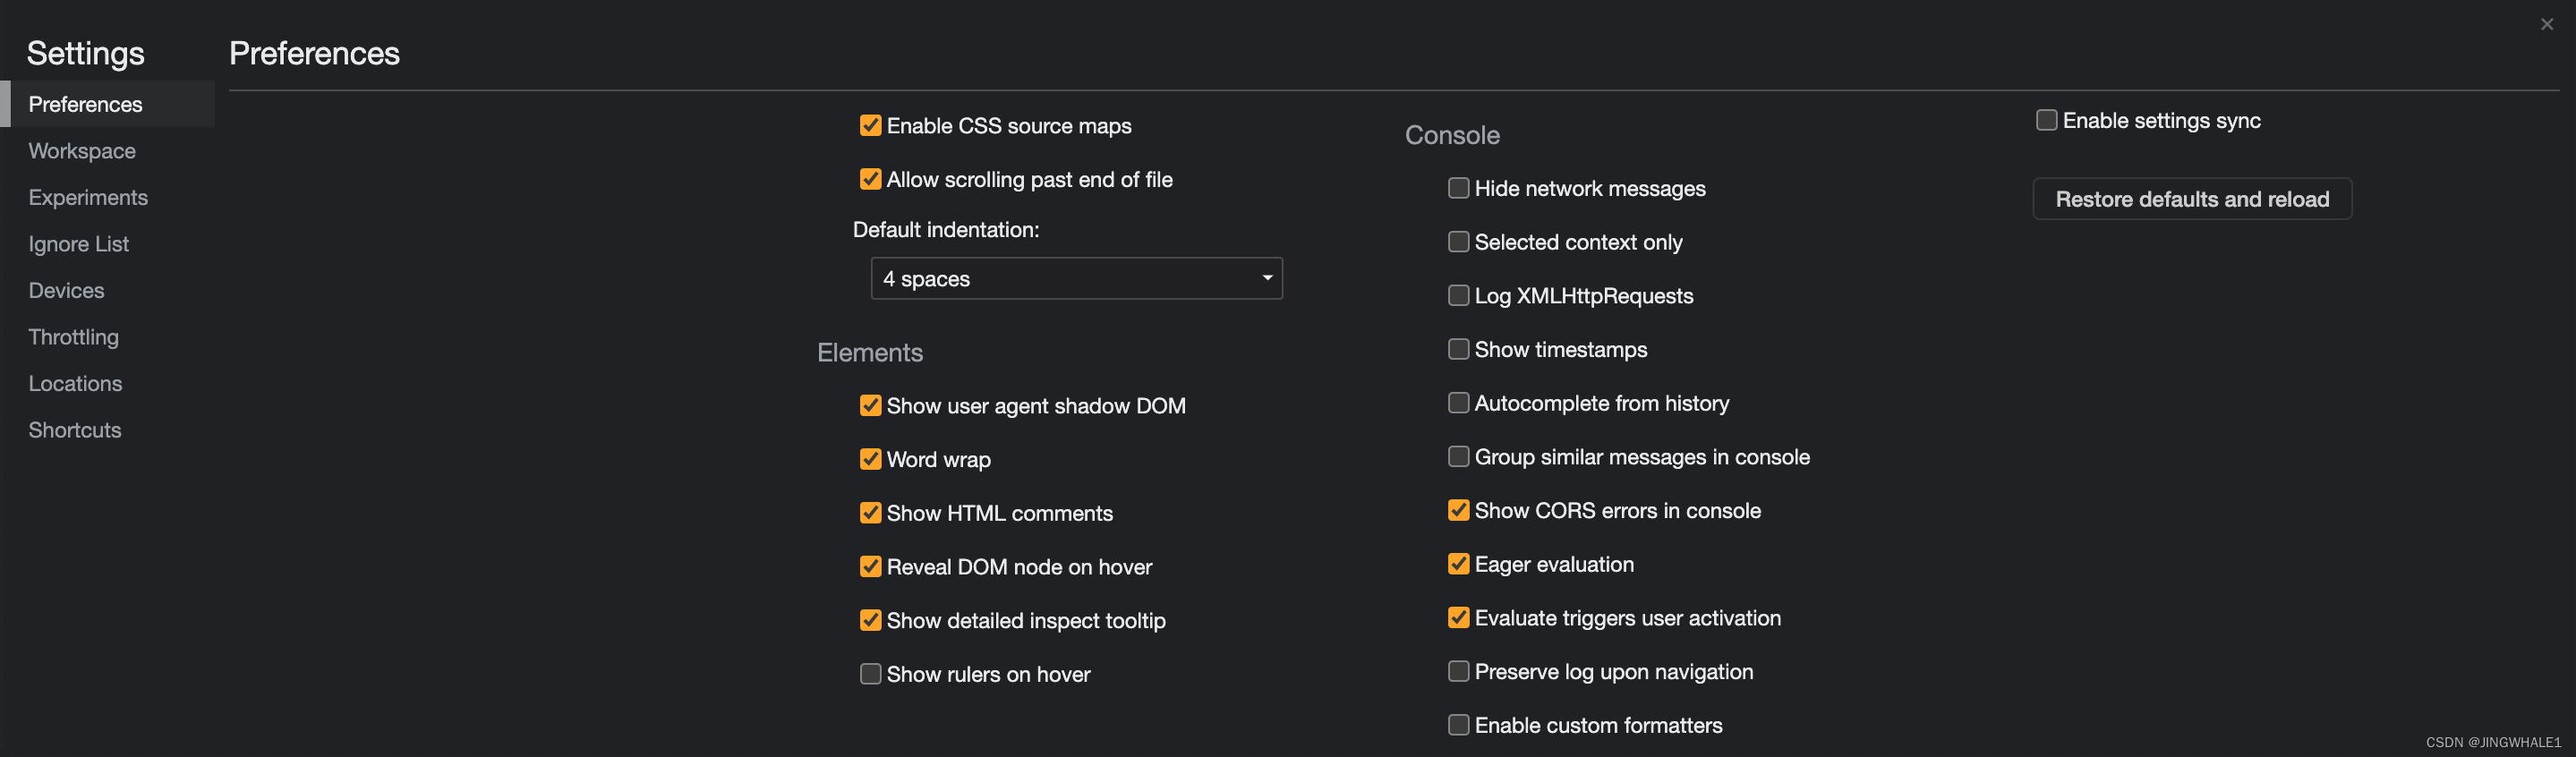2576x757 pixels.
Task: Go to the Ignore List tab
Action: pyautogui.click(x=78, y=244)
